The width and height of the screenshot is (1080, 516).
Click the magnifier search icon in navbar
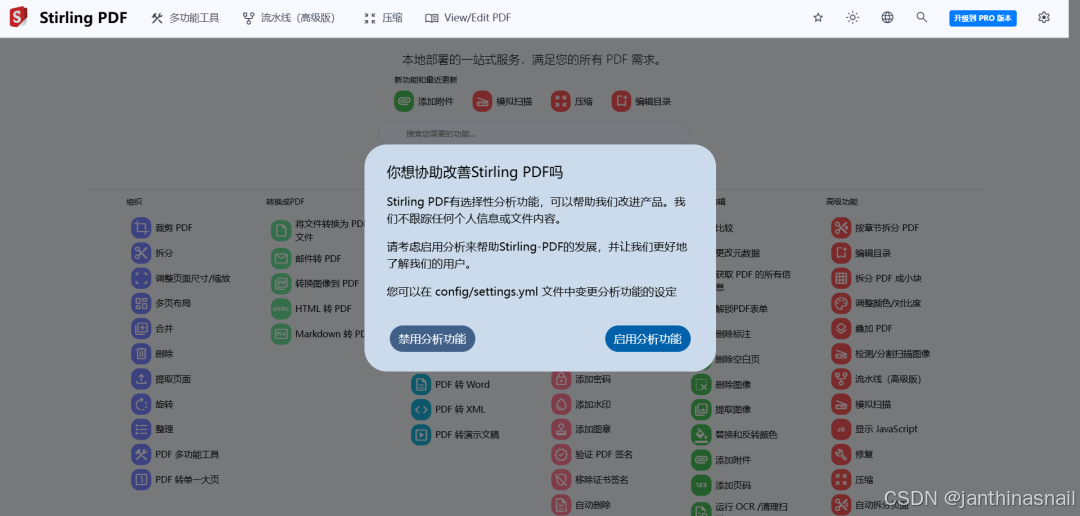tap(922, 18)
